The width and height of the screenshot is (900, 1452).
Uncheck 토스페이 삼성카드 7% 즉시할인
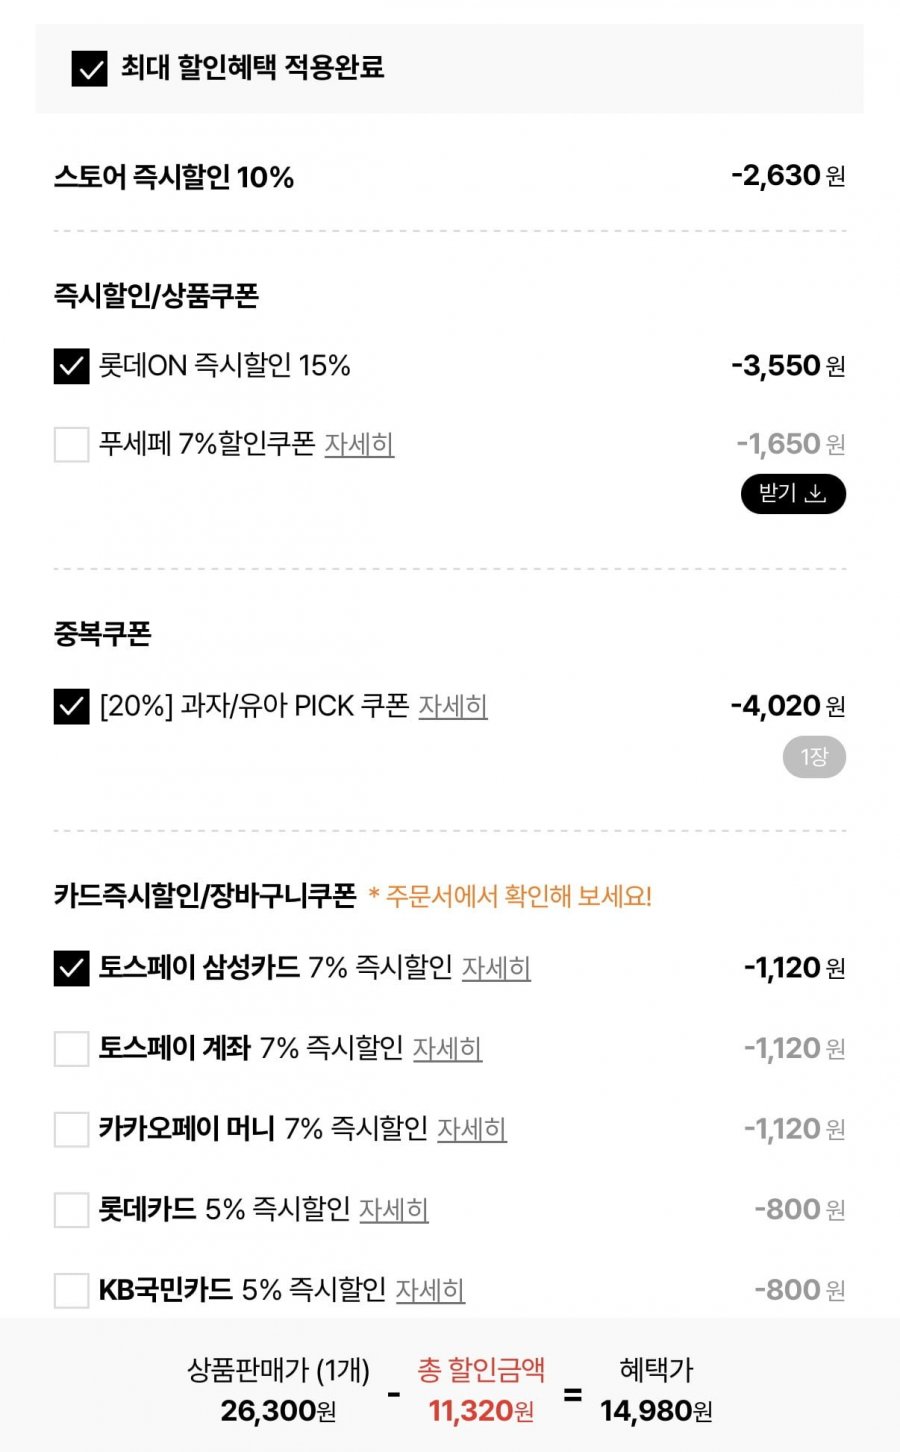click(x=72, y=968)
